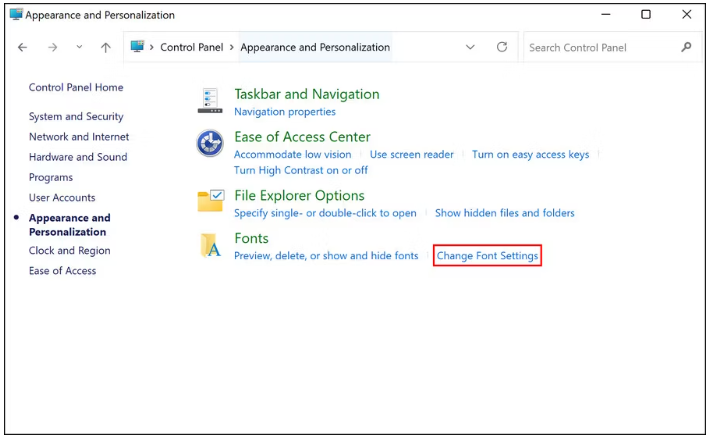710x438 pixels.
Task: Expand the address bar history dropdown
Action: (x=470, y=47)
